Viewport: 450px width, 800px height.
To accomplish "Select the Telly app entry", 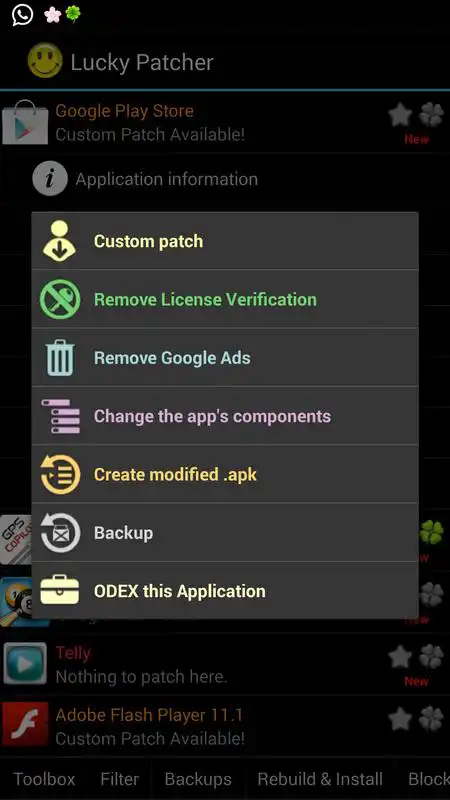I will tap(225, 664).
